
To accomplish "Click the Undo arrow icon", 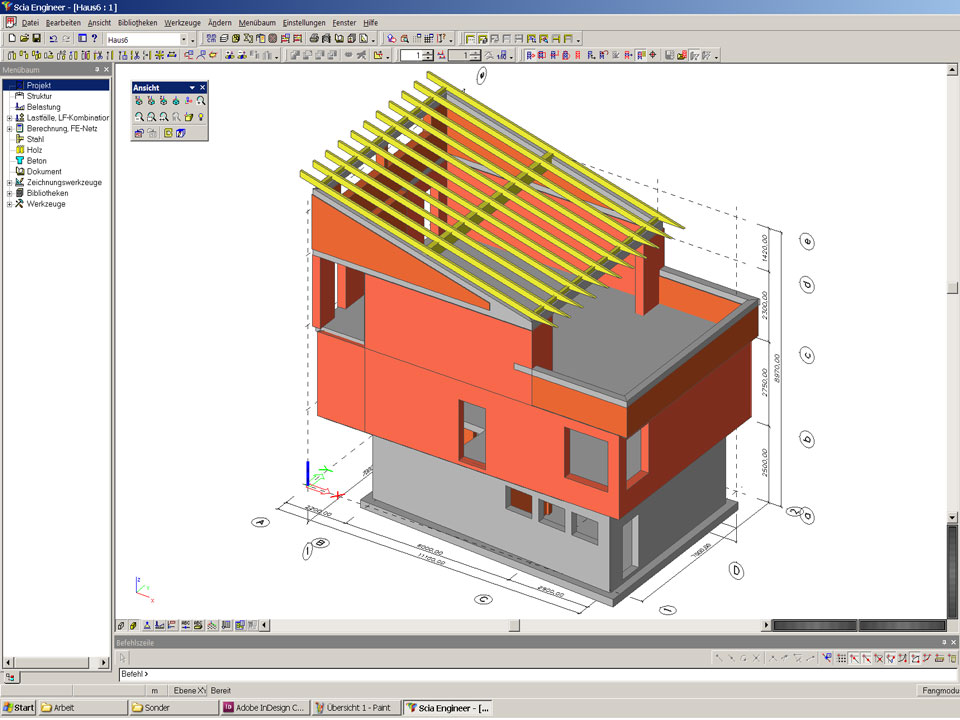I will click(53, 39).
